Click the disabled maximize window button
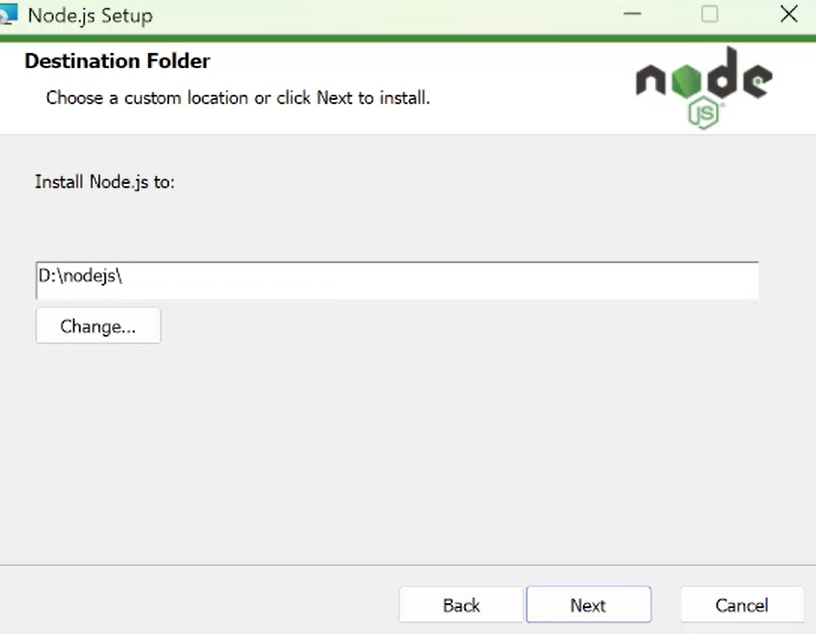Image resolution: width=816 pixels, height=634 pixels. click(x=709, y=14)
